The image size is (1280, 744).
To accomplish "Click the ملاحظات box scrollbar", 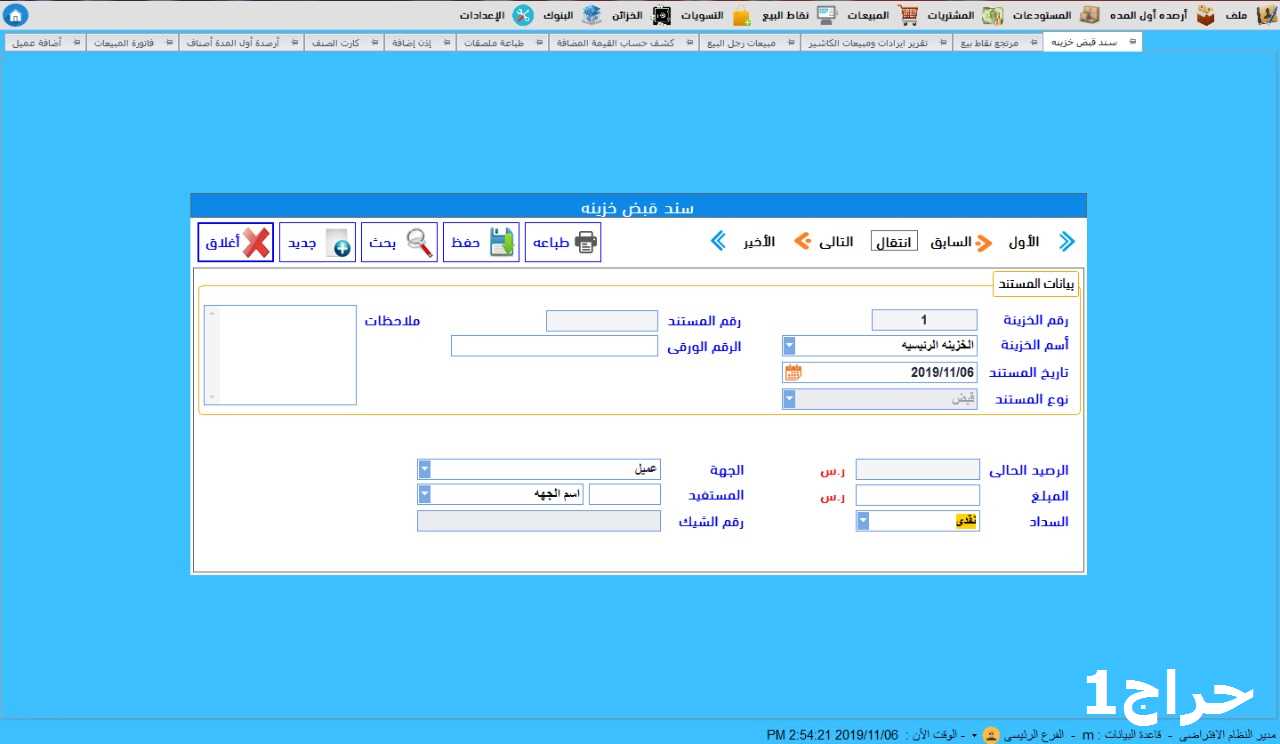I will 210,355.
